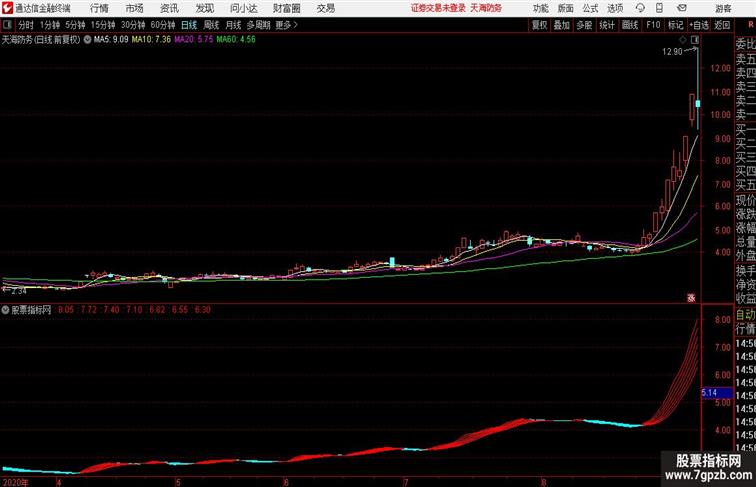Click the 通达信 red logo icon
The width and height of the screenshot is (756, 487).
click(x=7, y=8)
